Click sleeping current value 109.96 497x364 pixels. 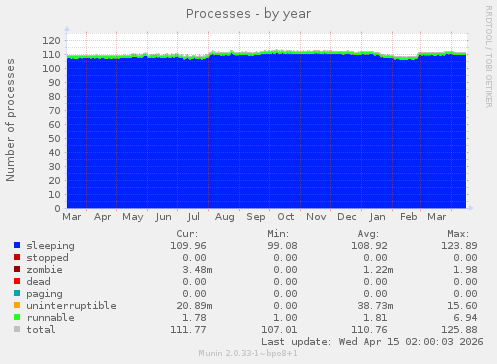188,246
